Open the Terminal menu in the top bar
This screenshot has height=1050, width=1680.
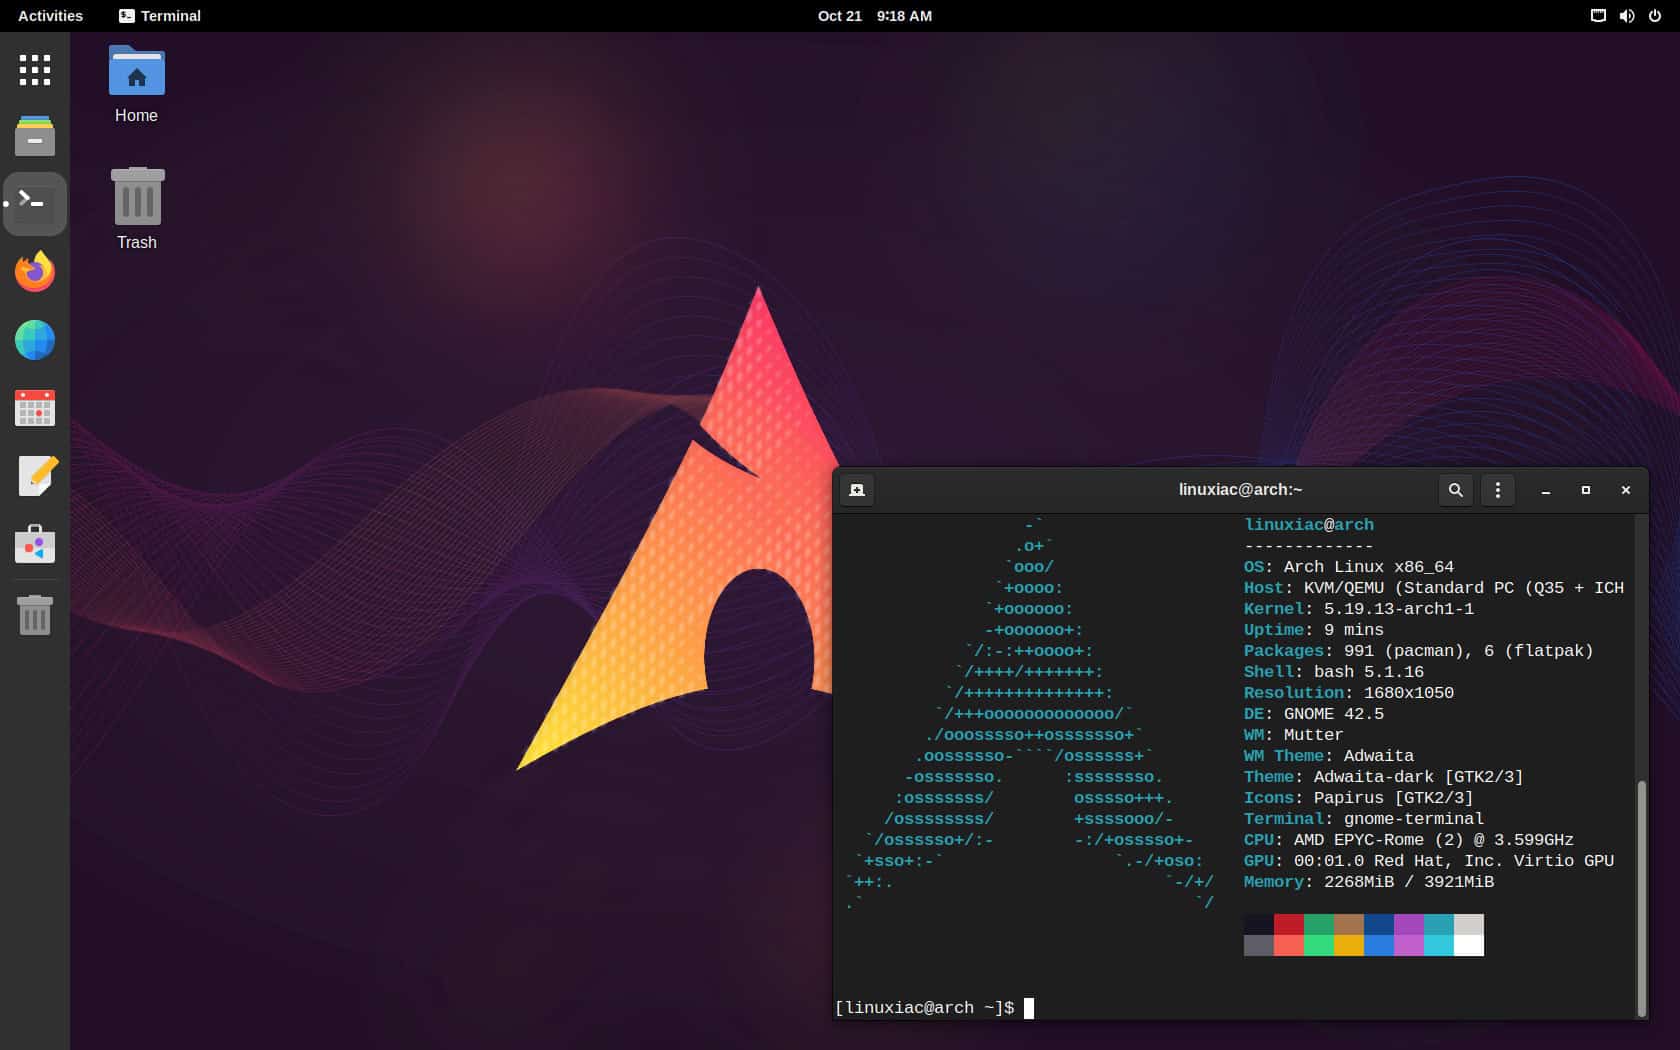pyautogui.click(x=160, y=15)
